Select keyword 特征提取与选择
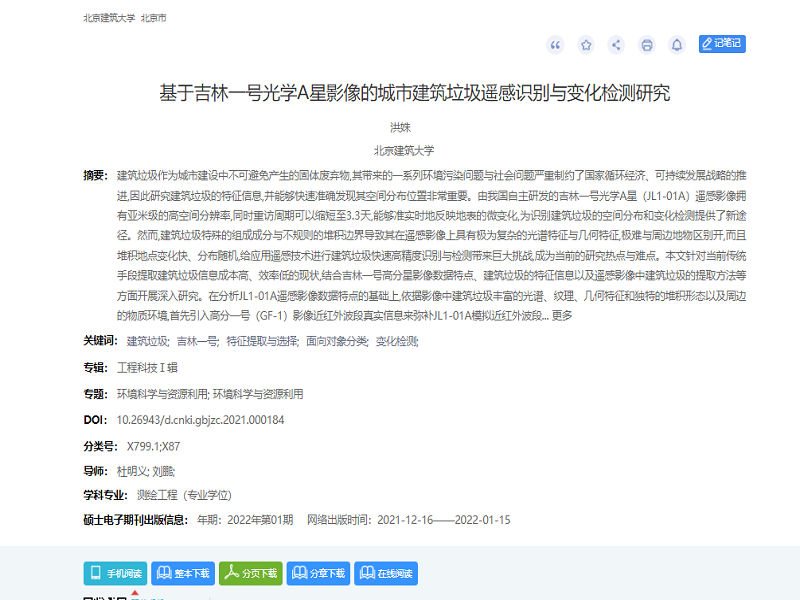800x600 pixels. (261, 342)
